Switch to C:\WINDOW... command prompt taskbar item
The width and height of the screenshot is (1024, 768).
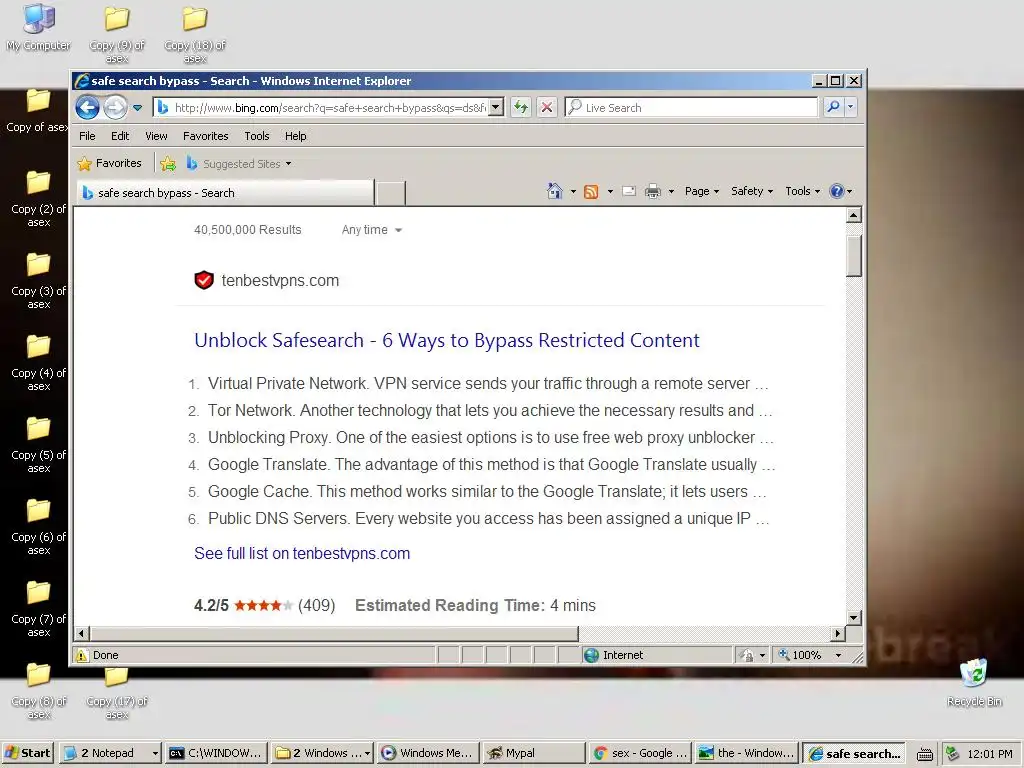point(216,753)
